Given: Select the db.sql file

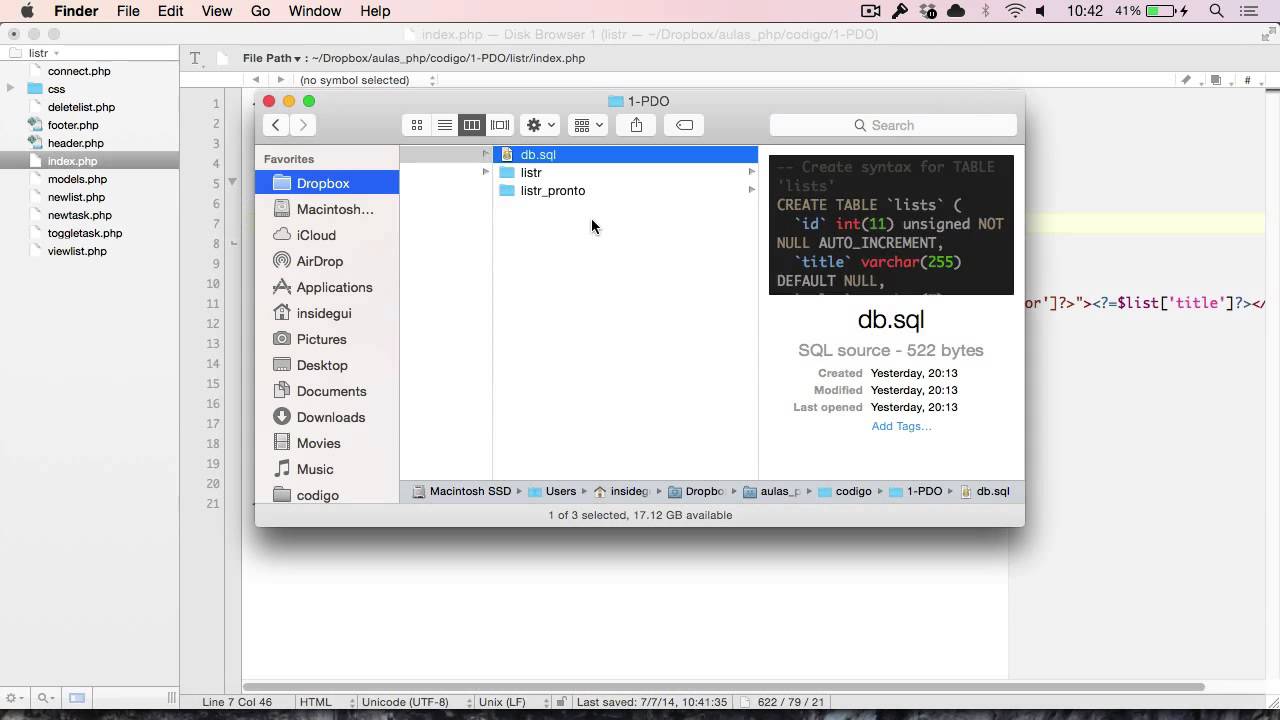Looking at the screenshot, I should click(x=625, y=154).
